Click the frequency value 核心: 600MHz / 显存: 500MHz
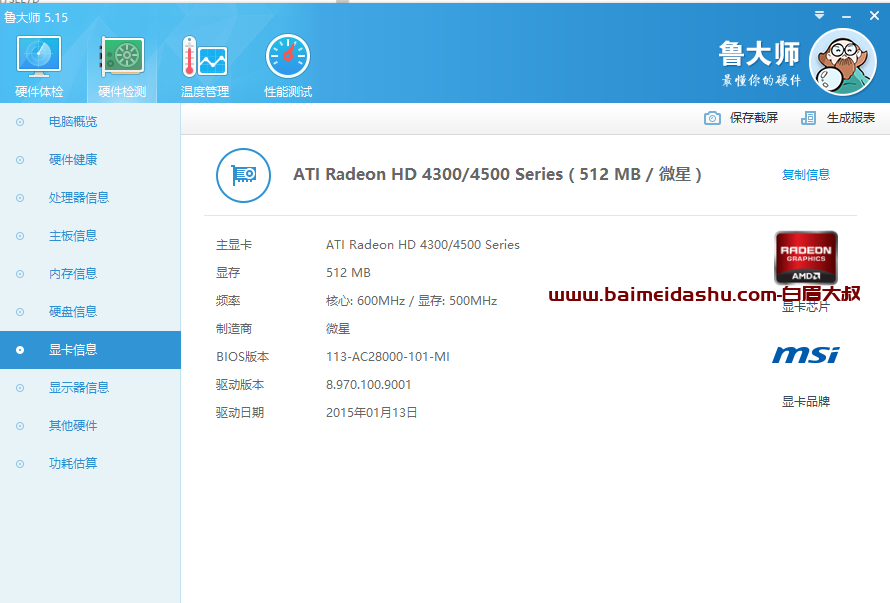Viewport: 890px width, 603px height. (x=412, y=301)
